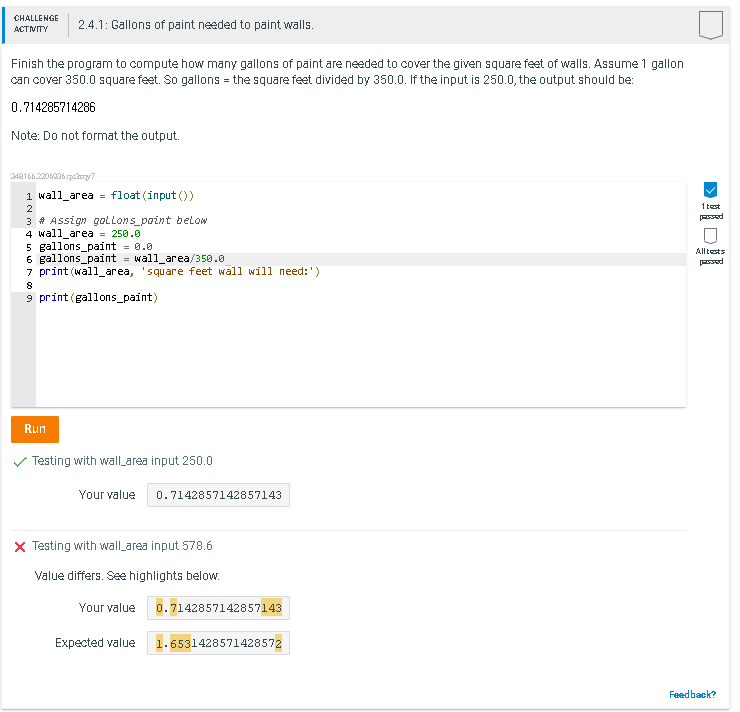Click the example output 0.714285714286
This screenshot has height=712, width=740.
pos(53,108)
